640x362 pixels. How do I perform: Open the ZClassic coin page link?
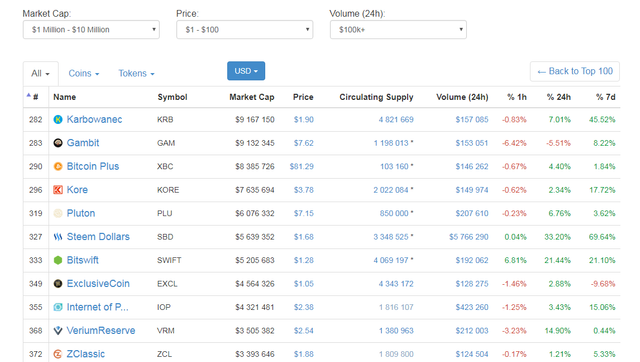pyautogui.click(x=86, y=354)
